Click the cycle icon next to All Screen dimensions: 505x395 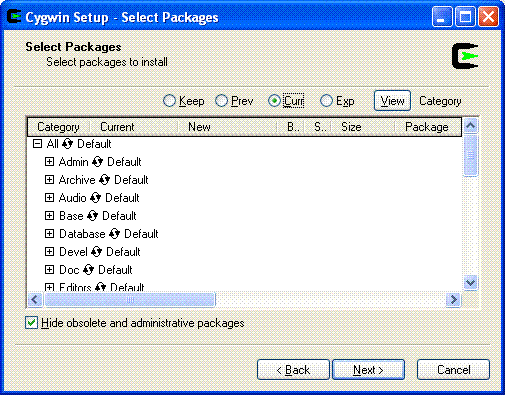pos(67,144)
